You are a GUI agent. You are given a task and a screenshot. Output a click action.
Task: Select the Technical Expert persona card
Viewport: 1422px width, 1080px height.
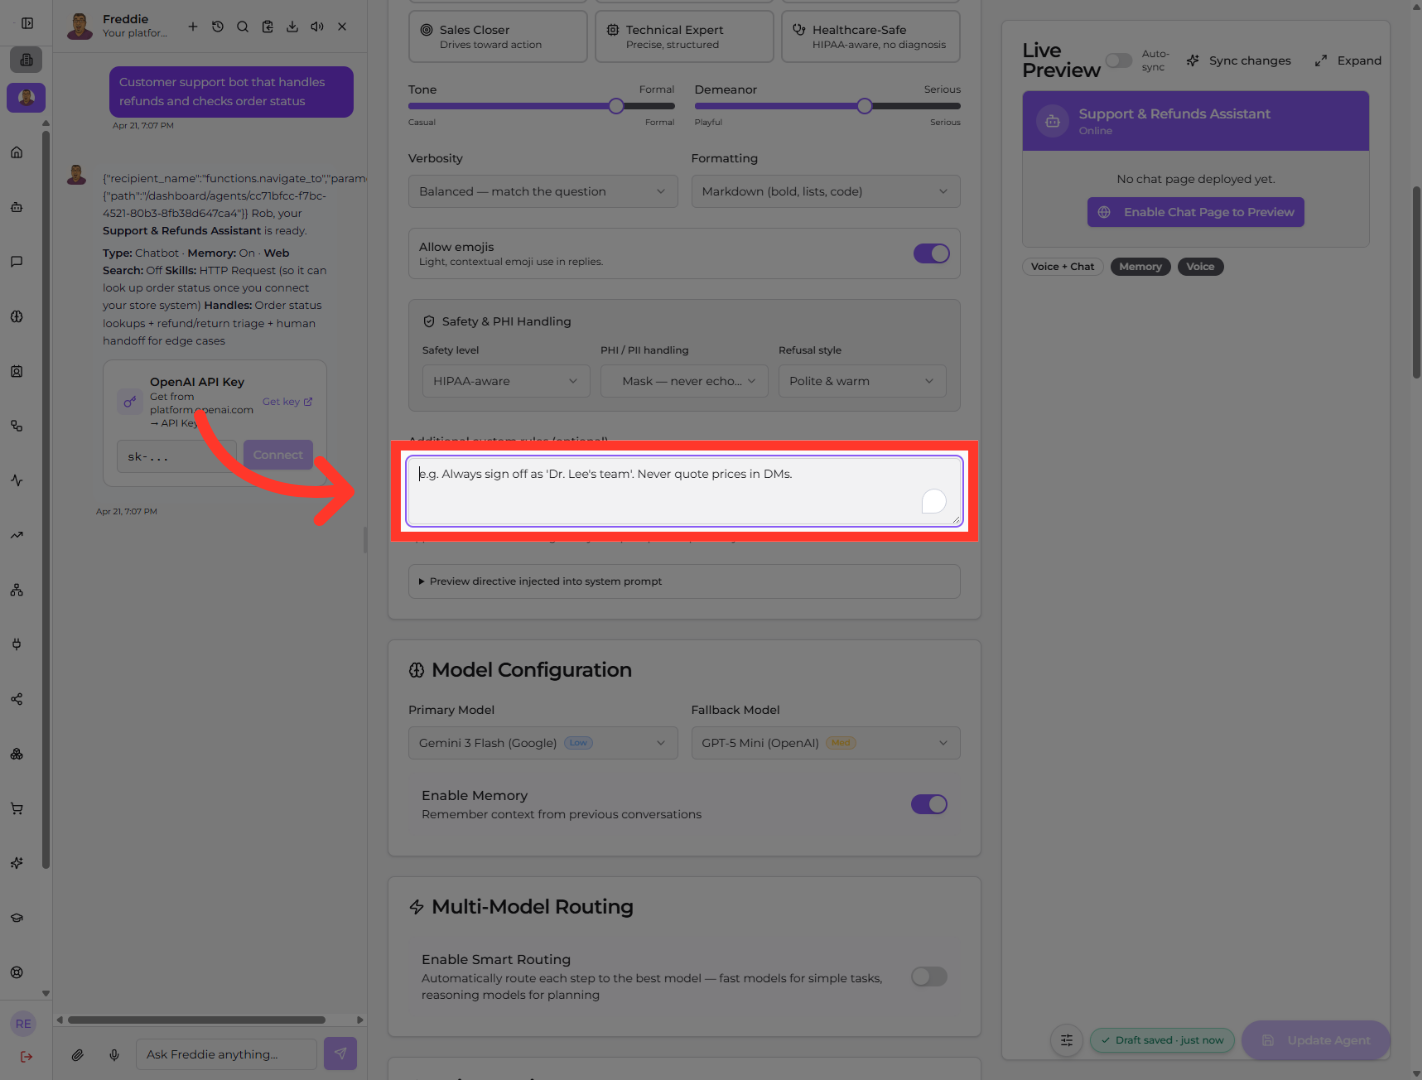tap(685, 36)
